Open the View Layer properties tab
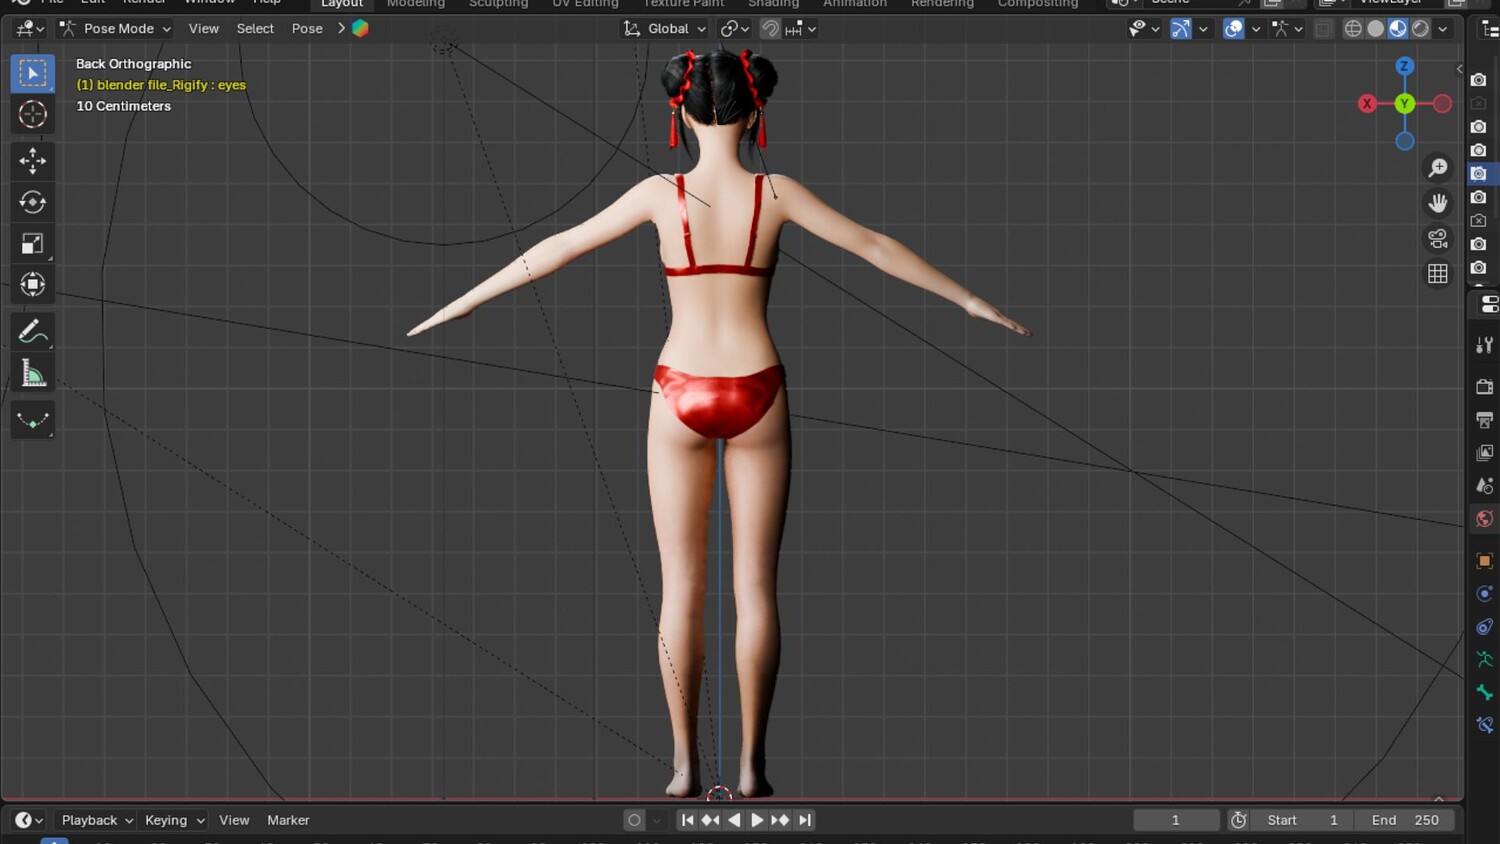Screen dimensions: 1500x844 tap(1484, 453)
